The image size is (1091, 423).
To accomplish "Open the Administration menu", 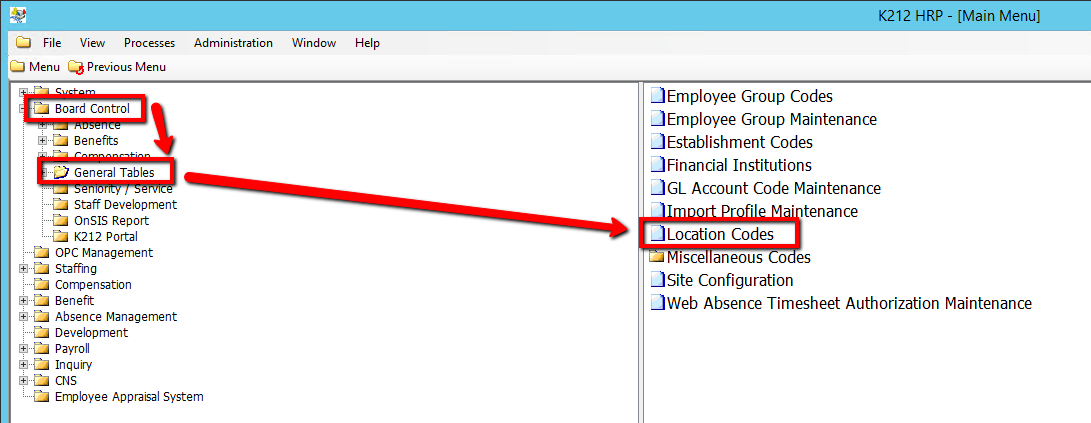I will coord(233,43).
